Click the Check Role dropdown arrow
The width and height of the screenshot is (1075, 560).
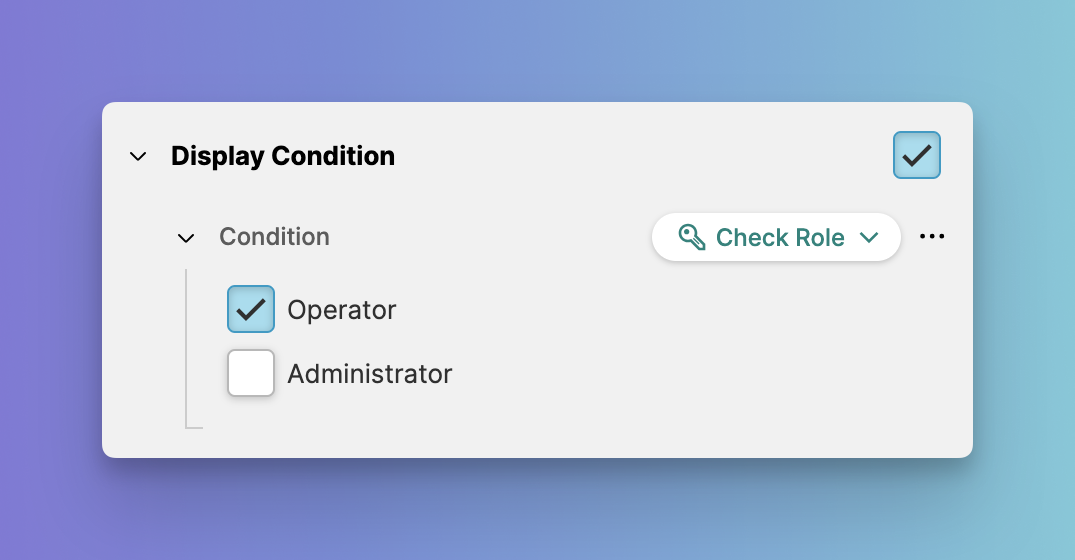(868, 238)
